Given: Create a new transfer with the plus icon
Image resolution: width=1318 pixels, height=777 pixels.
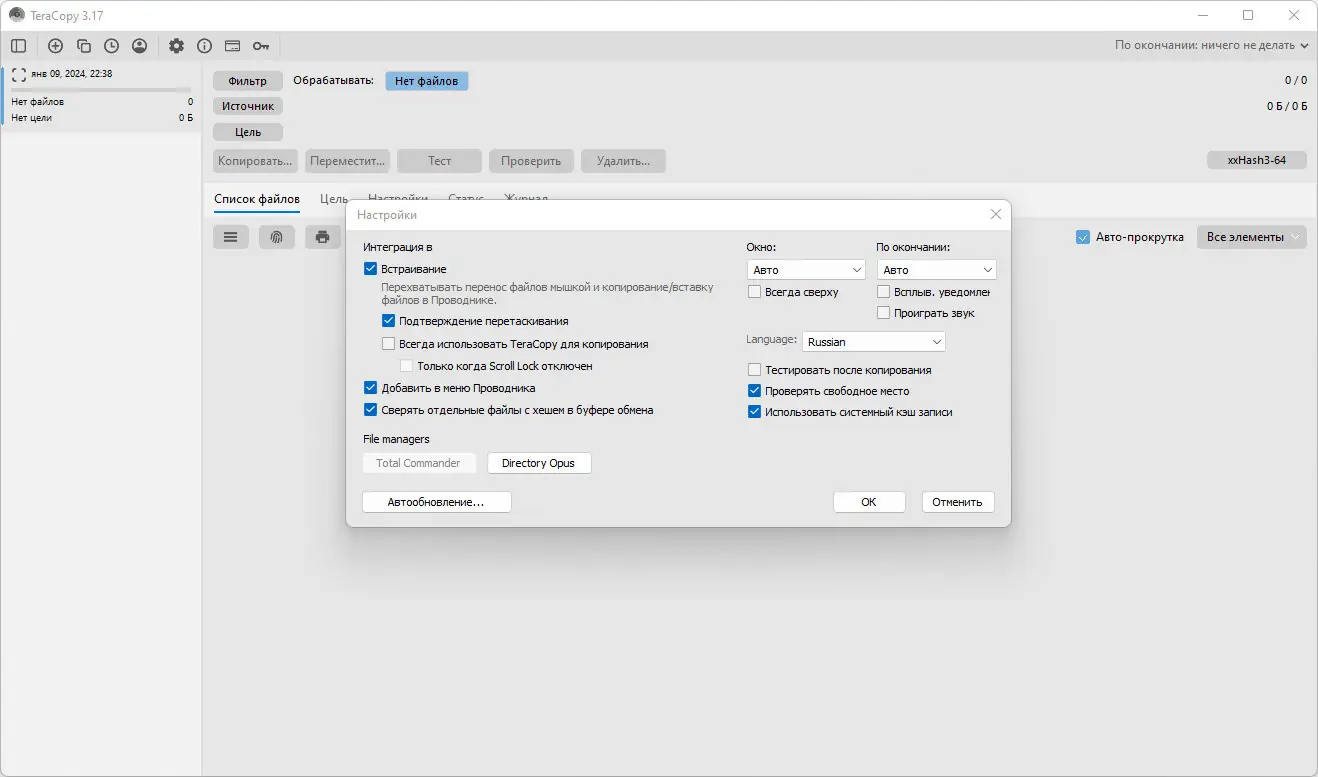Looking at the screenshot, I should (x=56, y=46).
